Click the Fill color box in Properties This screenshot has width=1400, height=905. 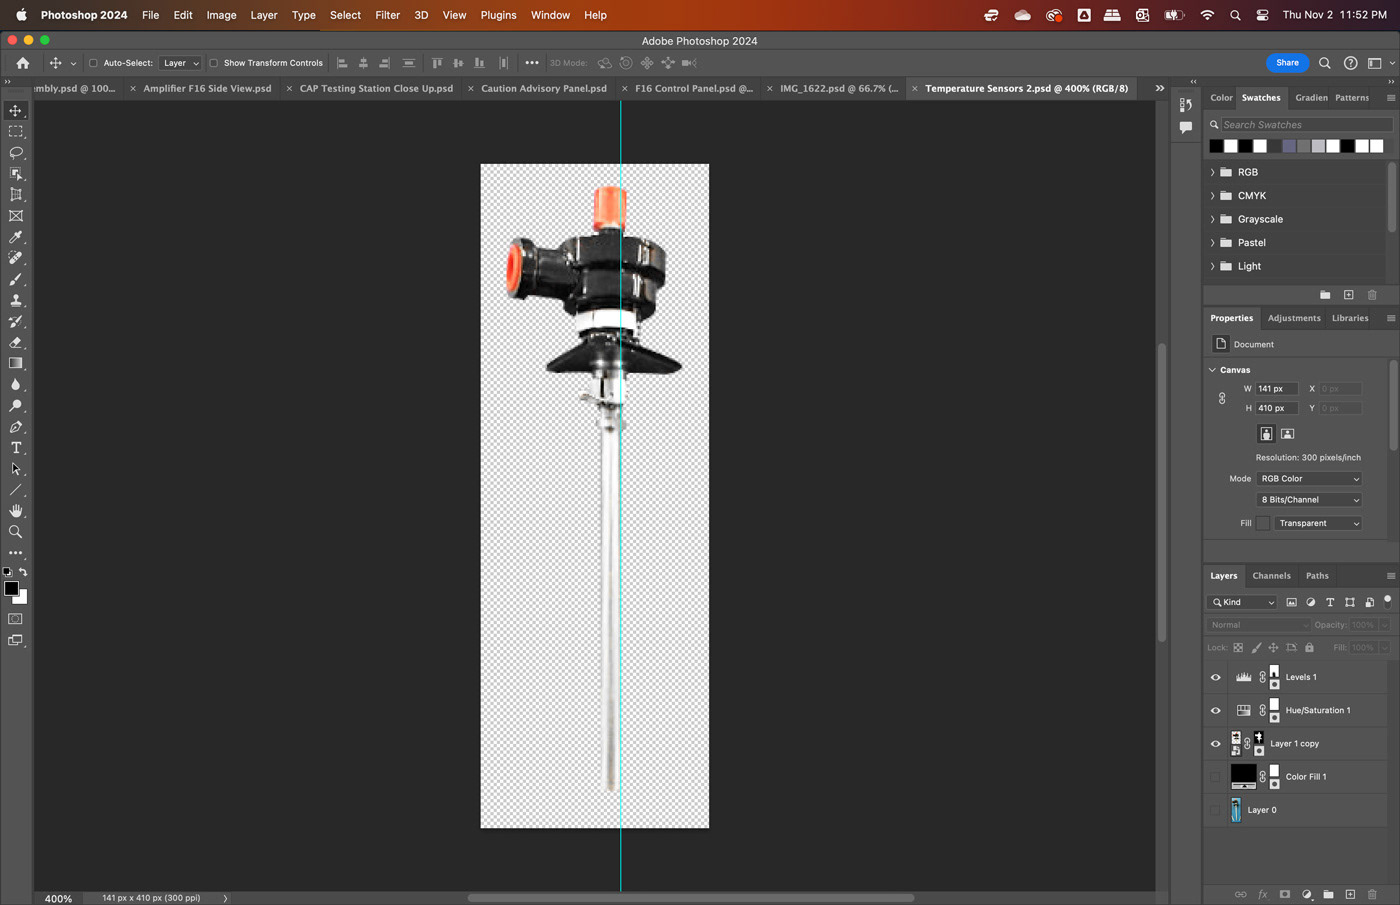pos(1263,523)
